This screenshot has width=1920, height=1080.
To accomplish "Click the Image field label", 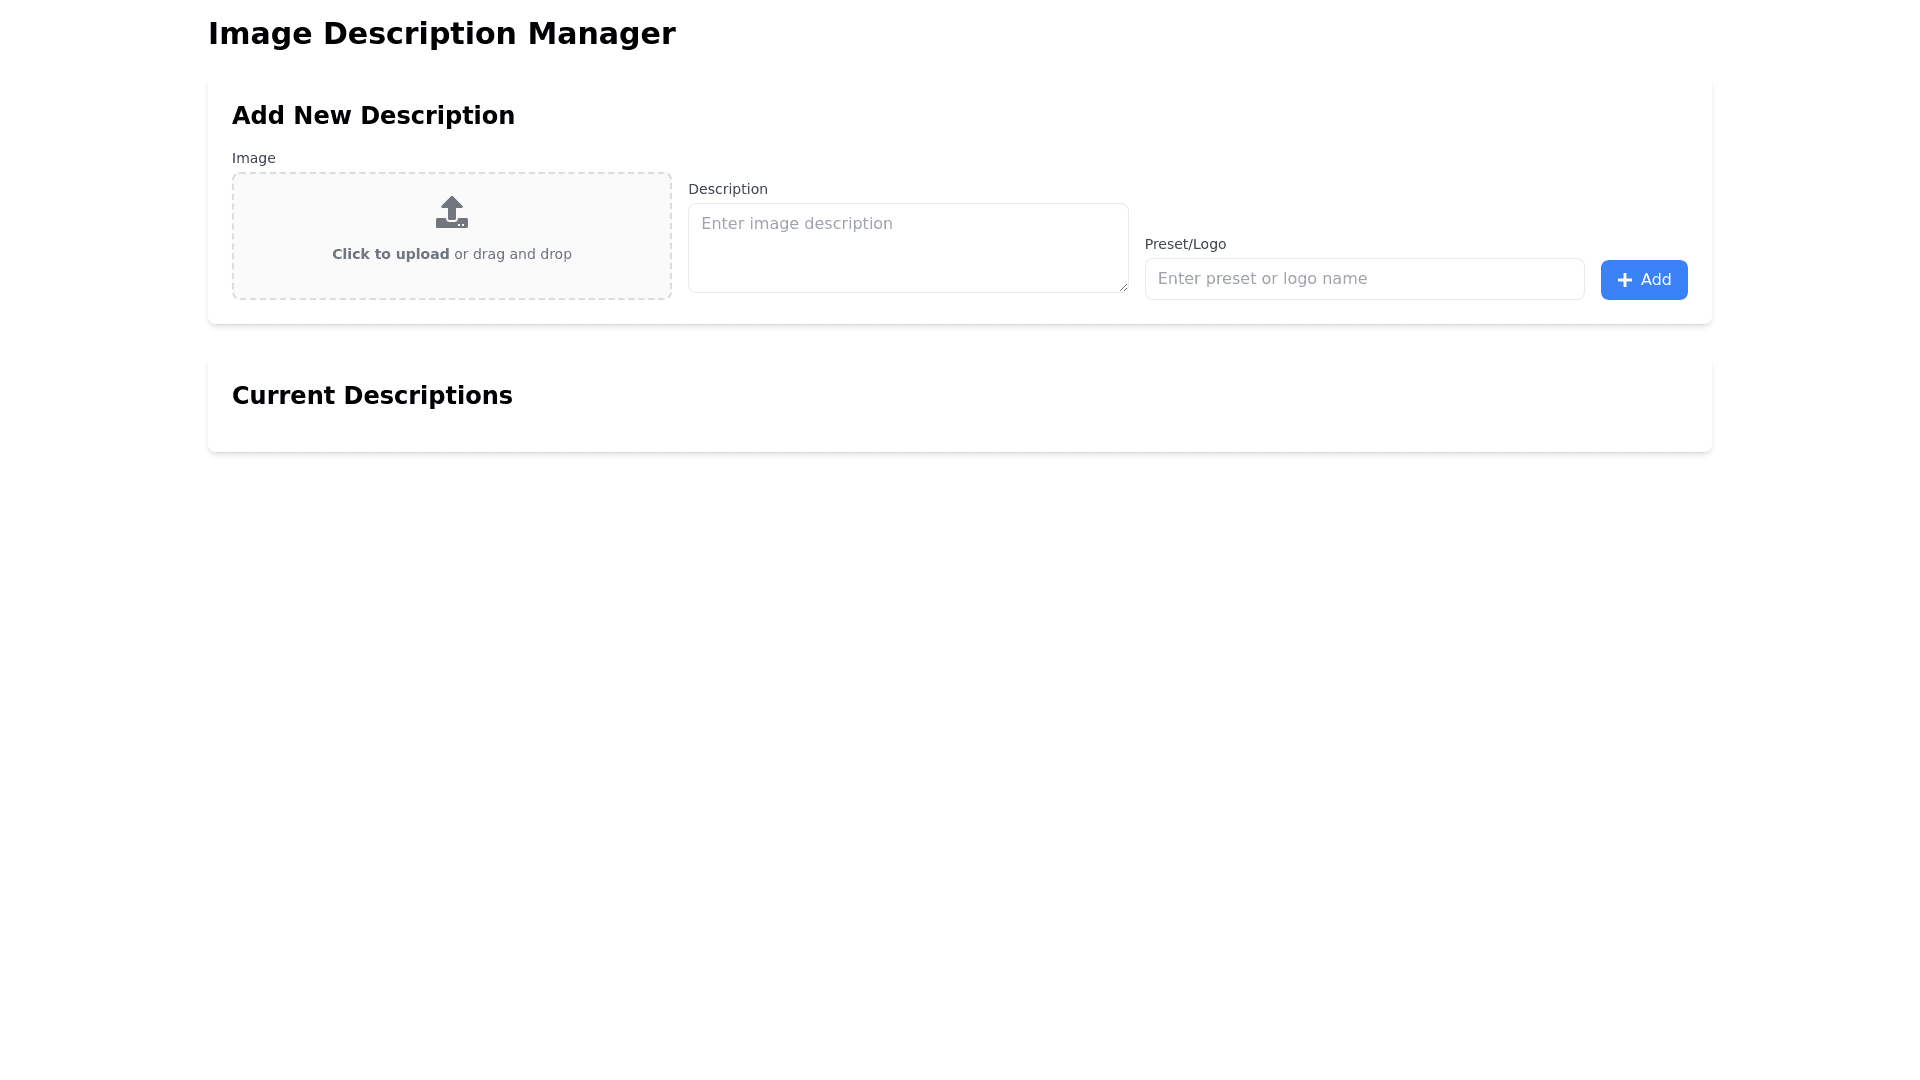I will point(253,158).
